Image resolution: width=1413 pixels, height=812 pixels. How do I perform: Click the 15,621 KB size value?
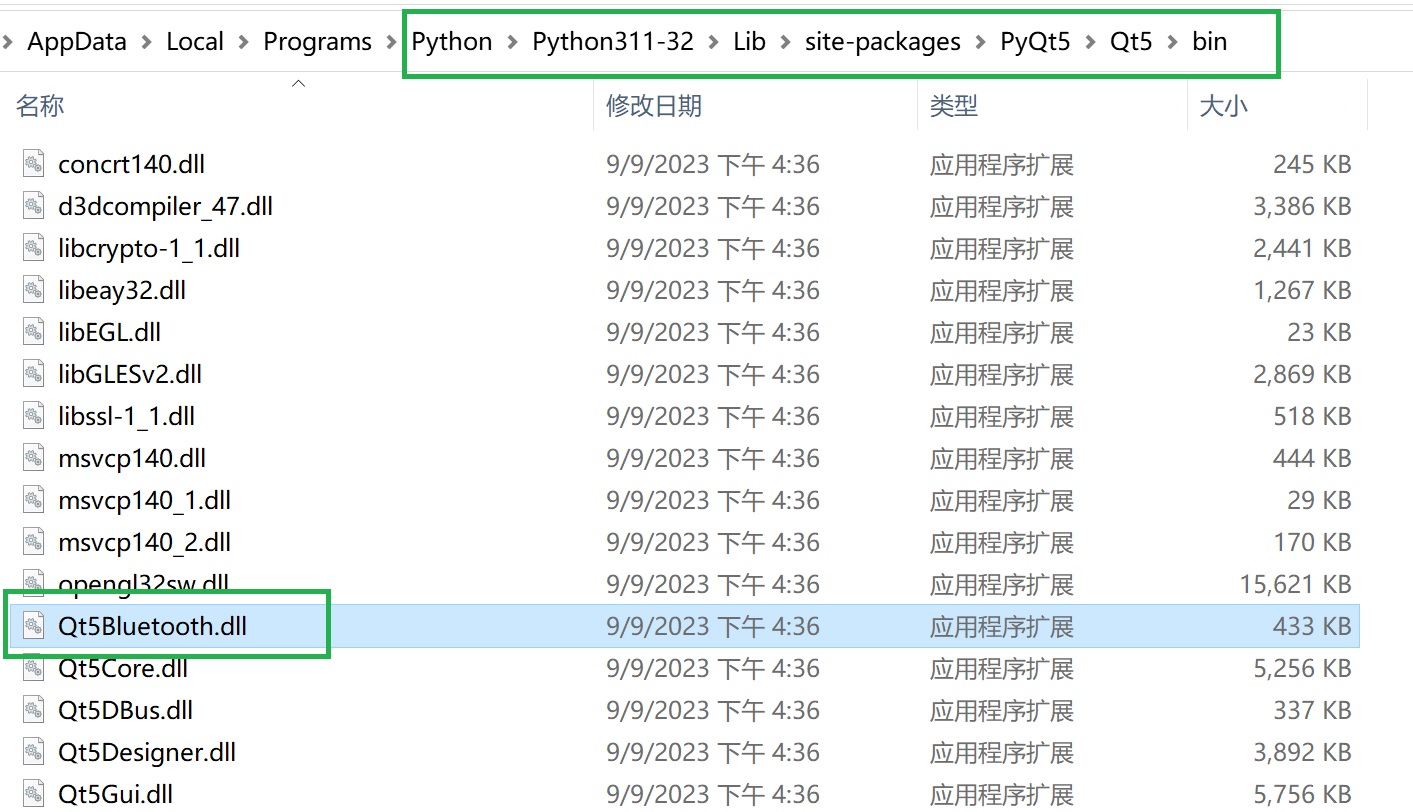click(x=1296, y=584)
